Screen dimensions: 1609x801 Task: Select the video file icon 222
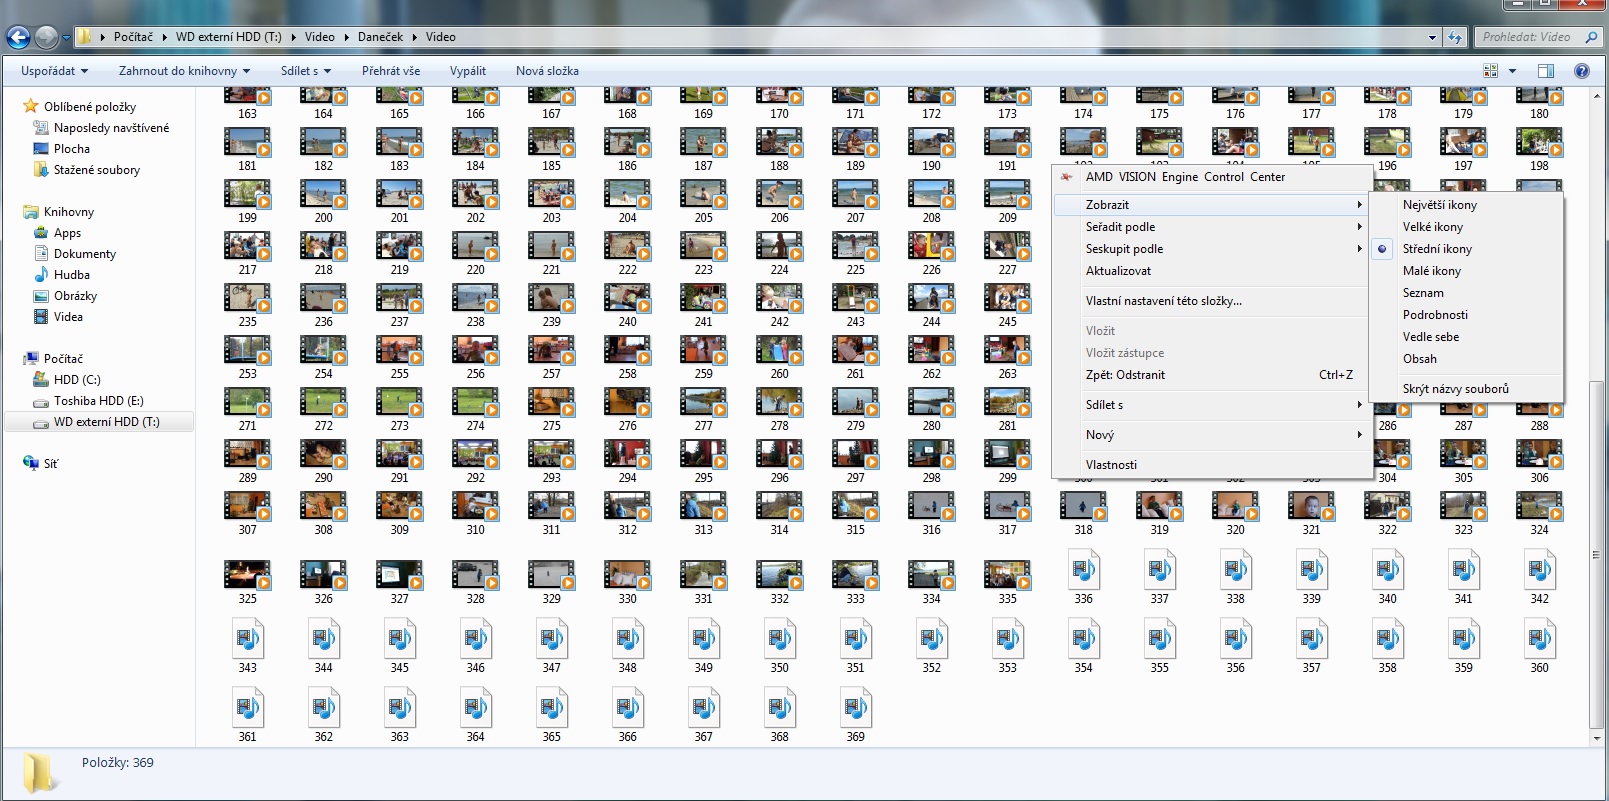click(627, 246)
